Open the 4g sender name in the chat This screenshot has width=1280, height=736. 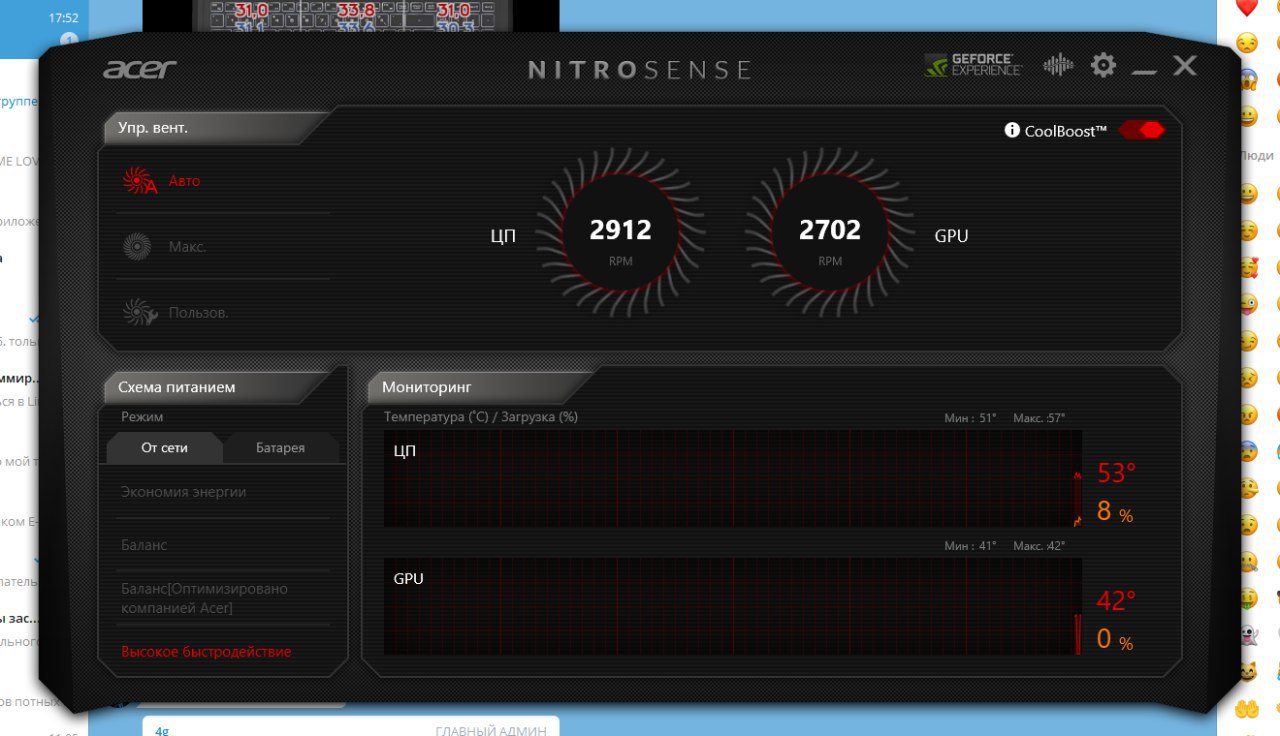tap(162, 731)
